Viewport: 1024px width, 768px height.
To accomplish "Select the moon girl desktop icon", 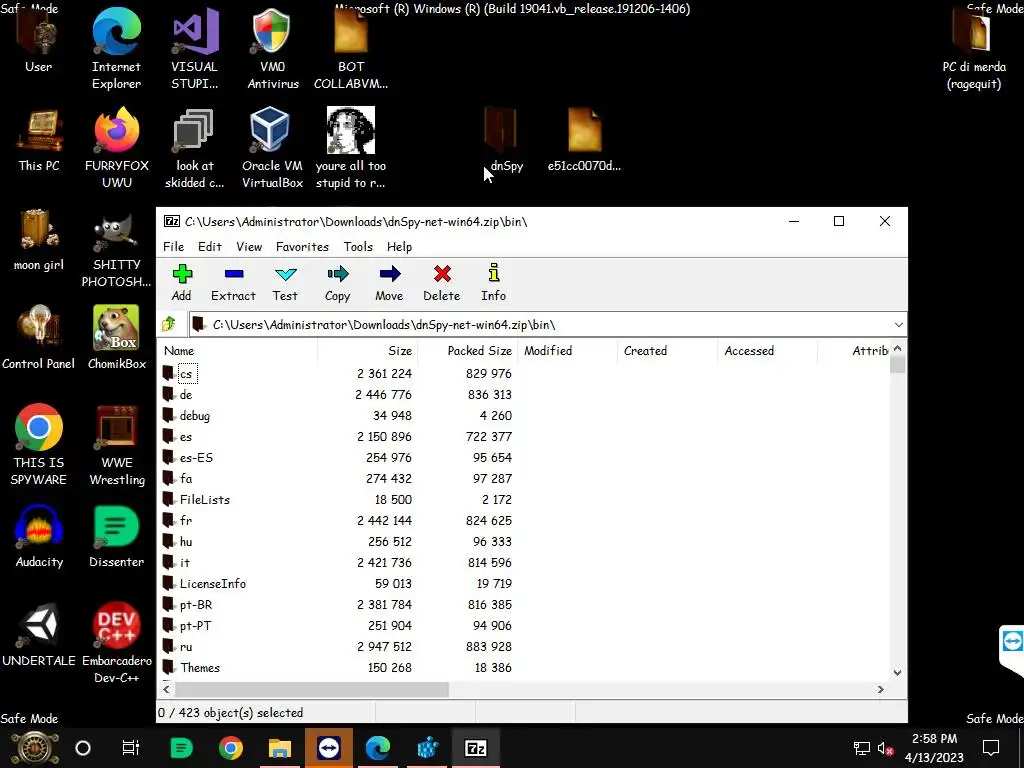I will (39, 240).
